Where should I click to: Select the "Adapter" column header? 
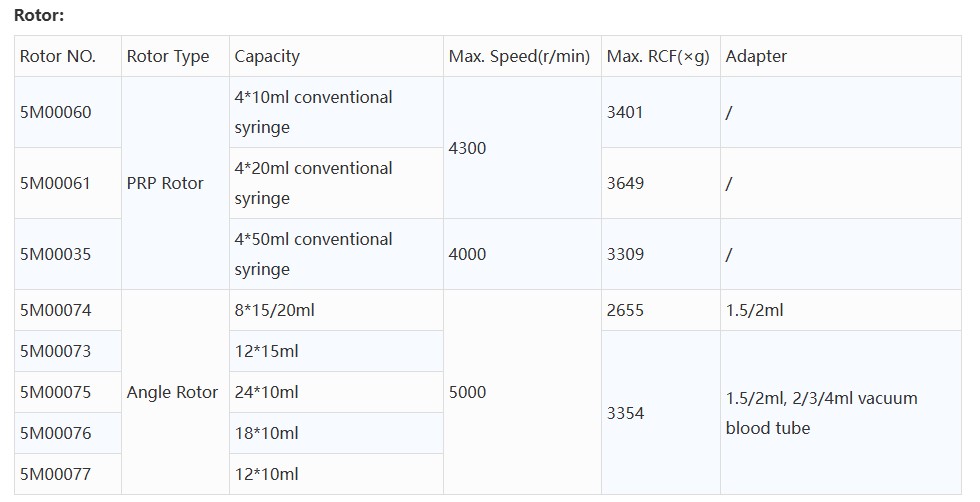tap(756, 57)
